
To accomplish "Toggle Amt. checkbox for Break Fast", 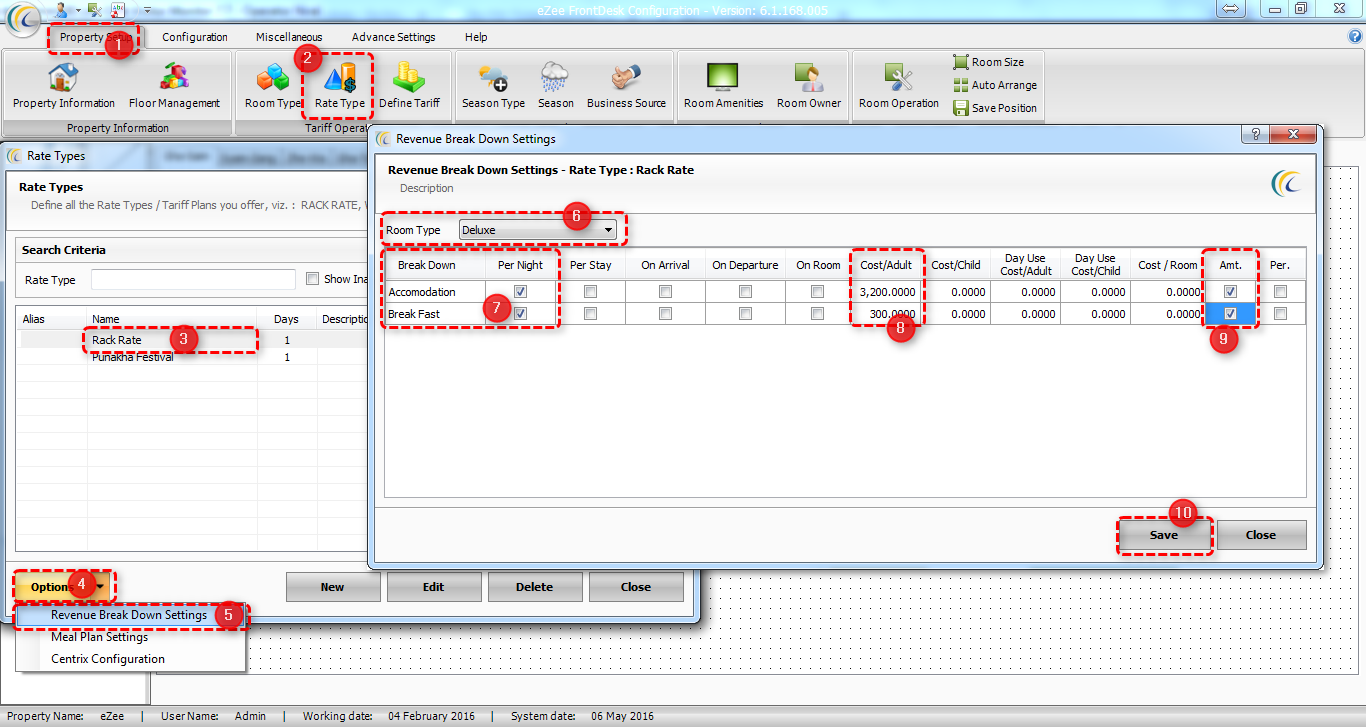I will click(1231, 314).
